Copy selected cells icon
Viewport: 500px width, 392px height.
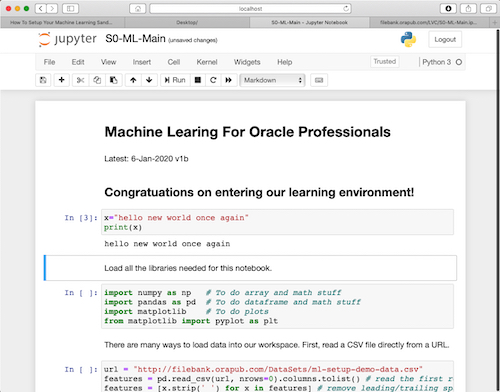[x=97, y=80]
